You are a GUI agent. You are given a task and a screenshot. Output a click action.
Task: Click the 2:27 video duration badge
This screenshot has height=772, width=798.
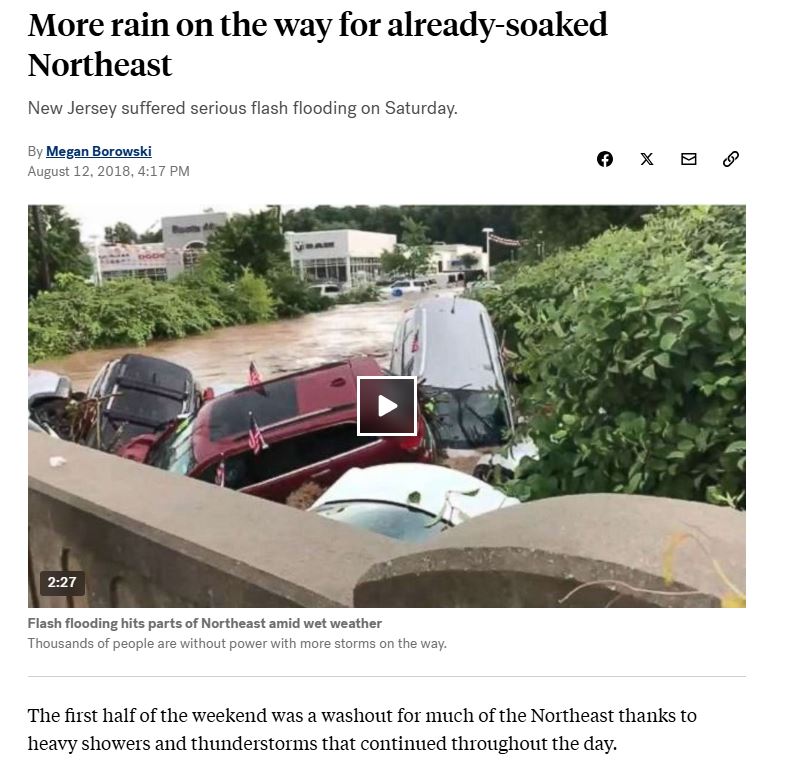pos(62,582)
